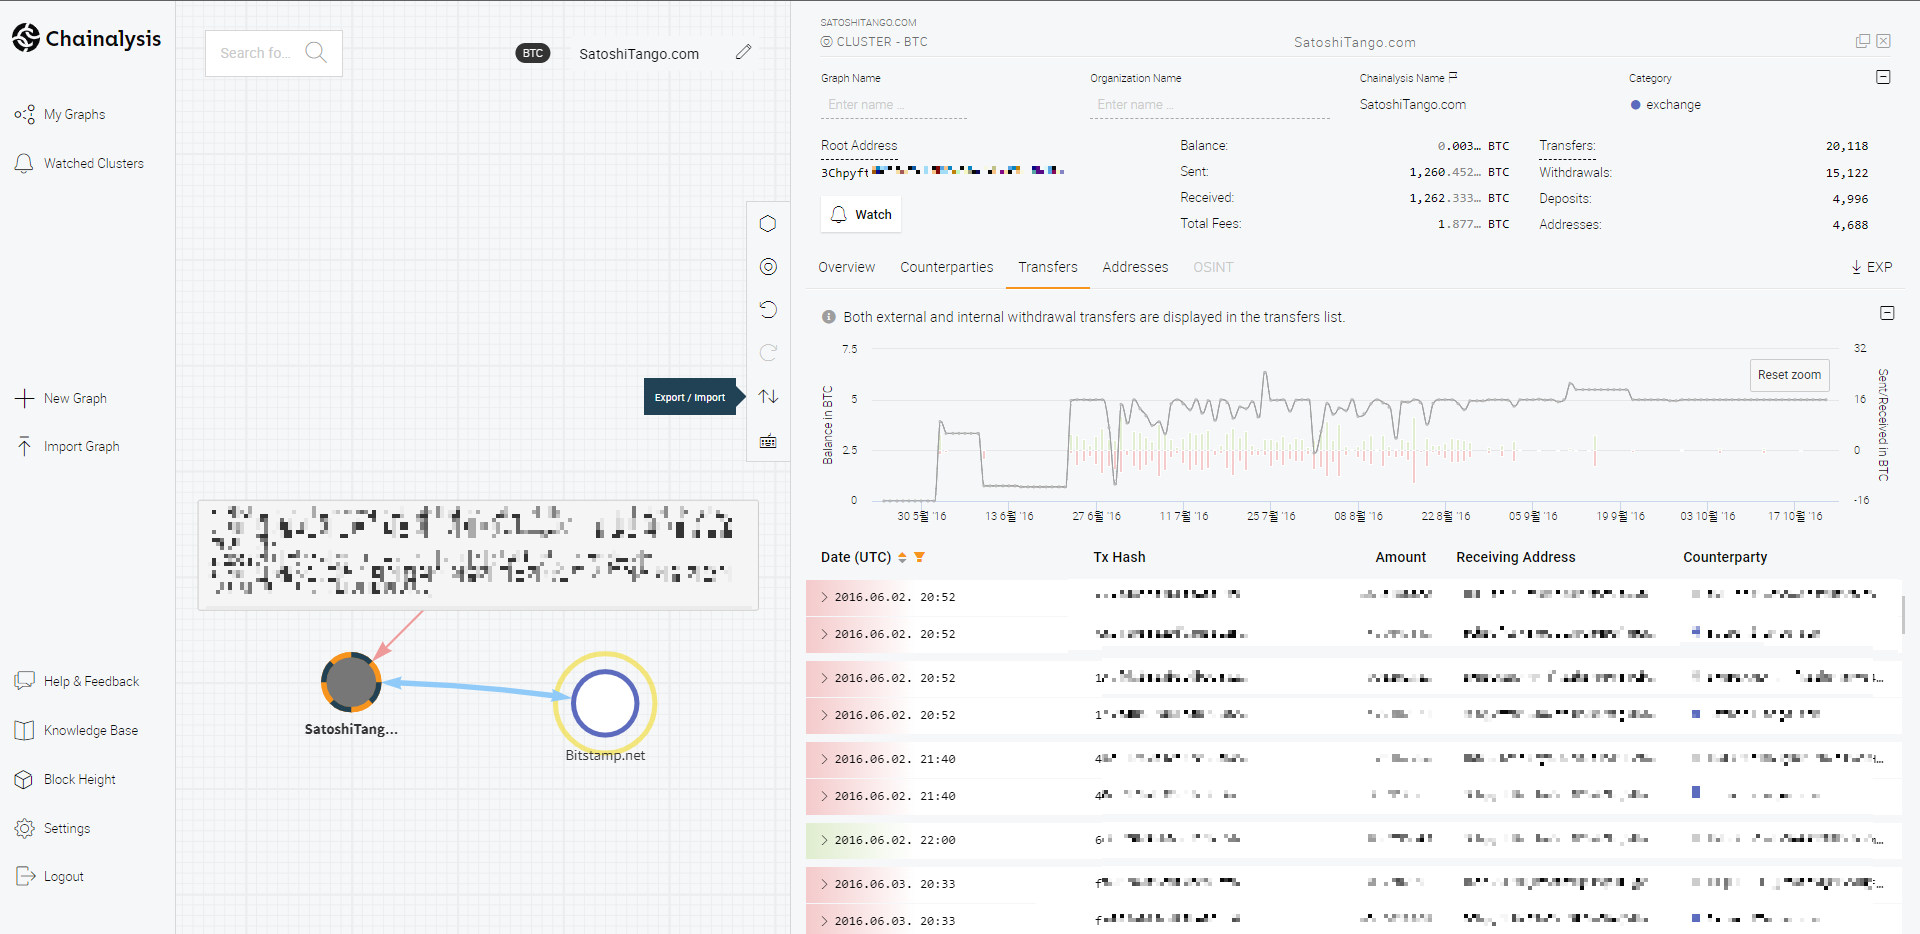
Task: Open Help & Feedback
Action: pyautogui.click(x=77, y=681)
